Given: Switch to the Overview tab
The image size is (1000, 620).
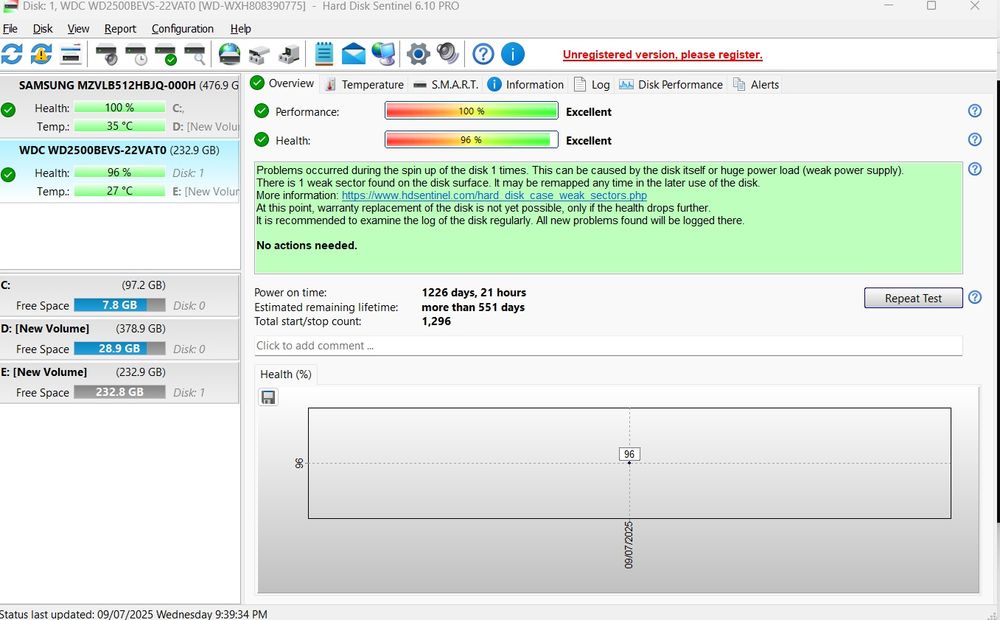Looking at the screenshot, I should pyautogui.click(x=283, y=83).
